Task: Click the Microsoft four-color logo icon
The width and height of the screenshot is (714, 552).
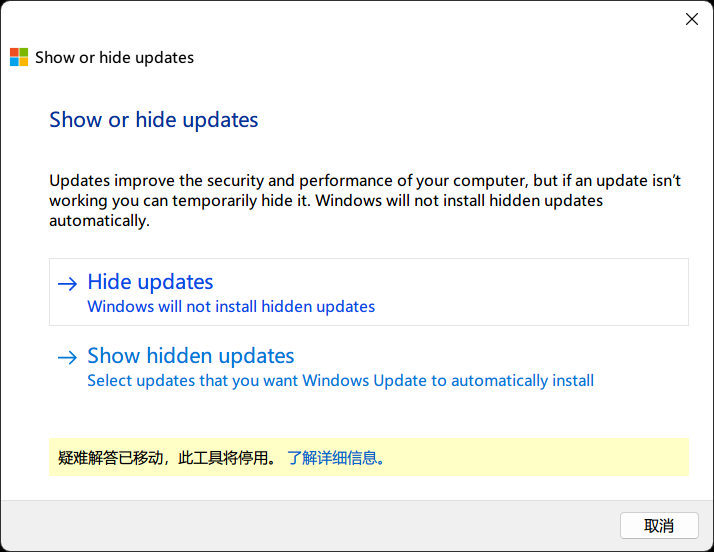Action: point(19,57)
